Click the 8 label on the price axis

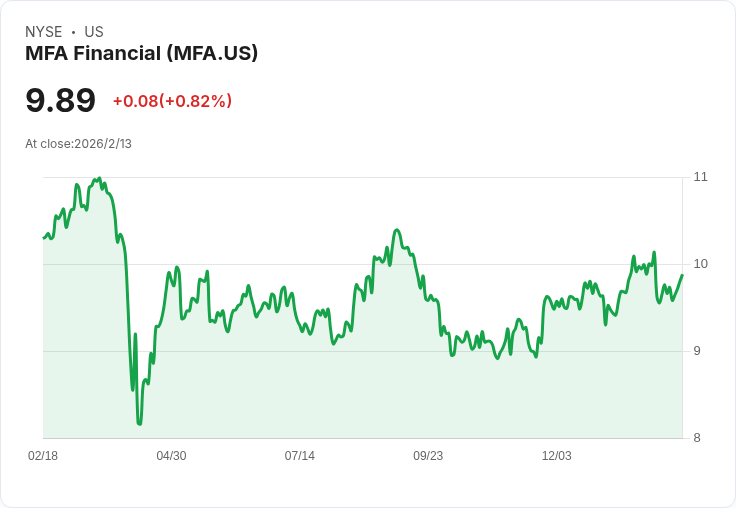click(697, 438)
